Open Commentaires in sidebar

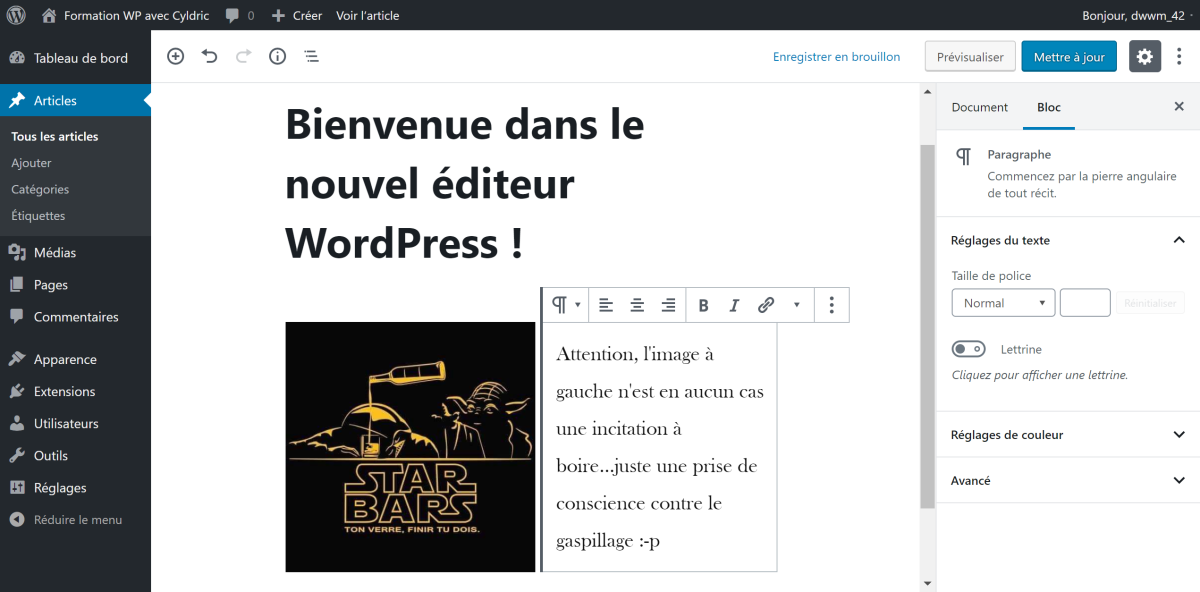click(x=75, y=317)
